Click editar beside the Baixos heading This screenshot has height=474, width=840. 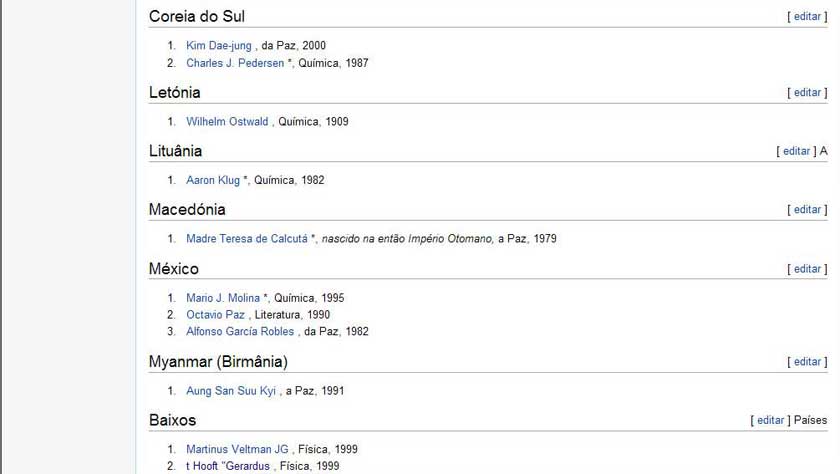click(770, 420)
